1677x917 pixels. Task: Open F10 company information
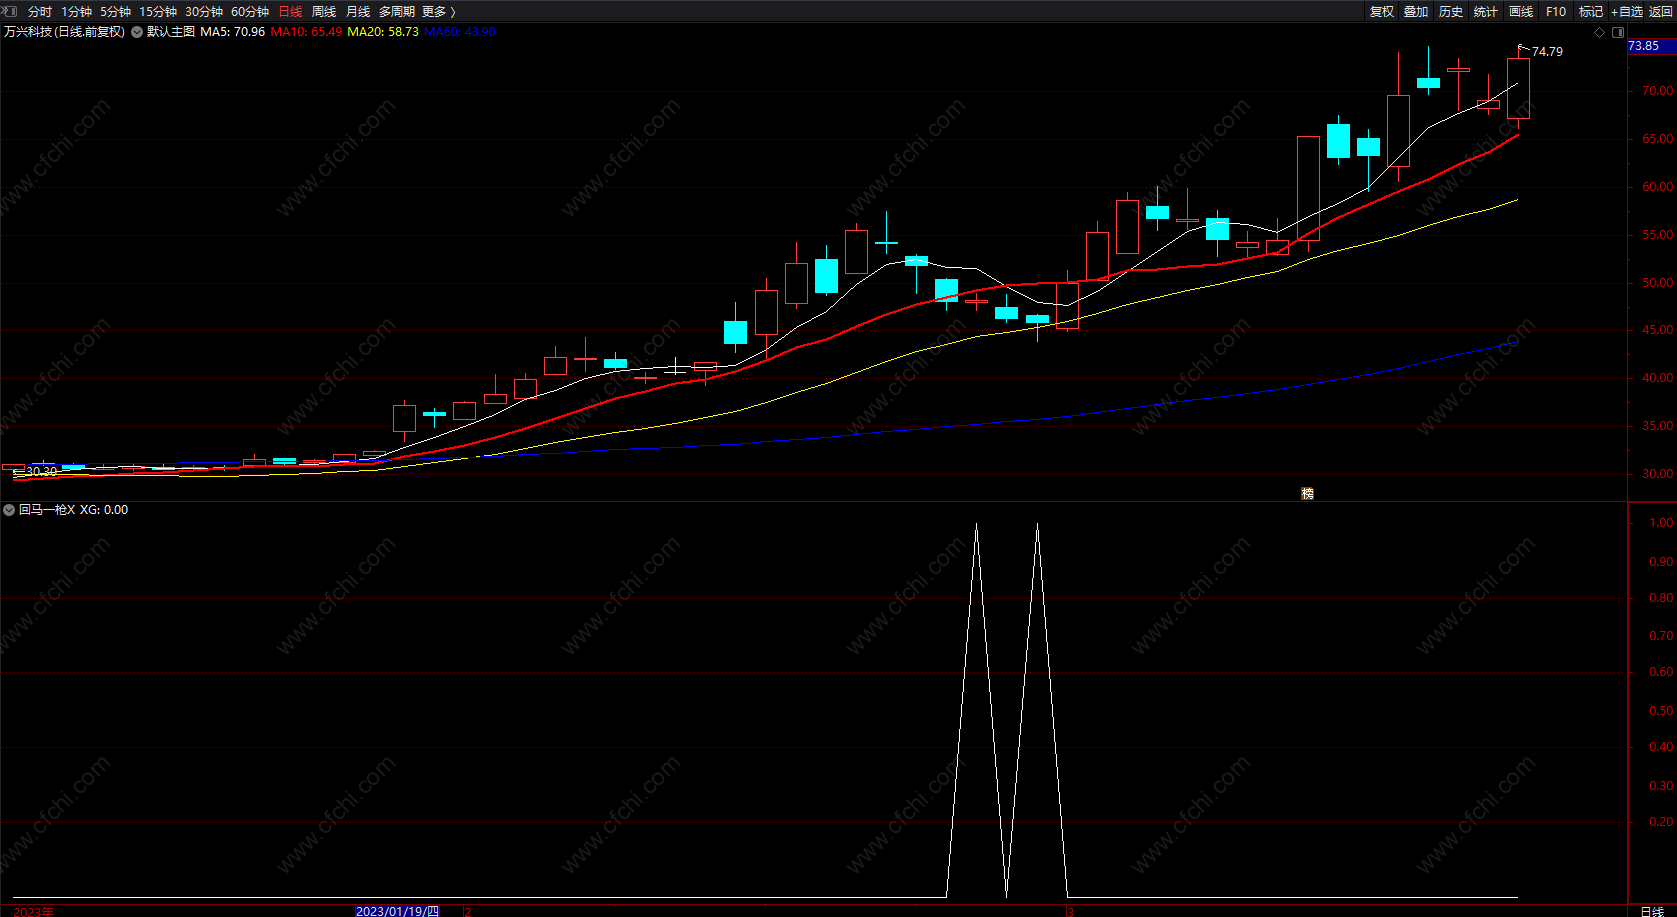[1556, 12]
